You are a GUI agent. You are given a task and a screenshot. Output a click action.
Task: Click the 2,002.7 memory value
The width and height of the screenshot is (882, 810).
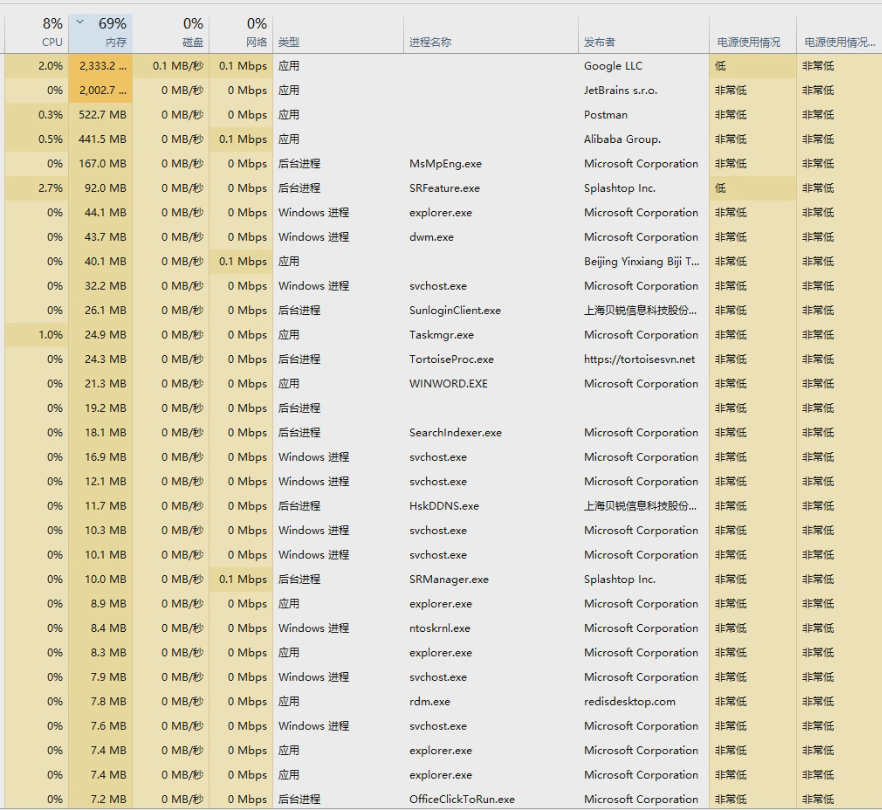(103, 90)
